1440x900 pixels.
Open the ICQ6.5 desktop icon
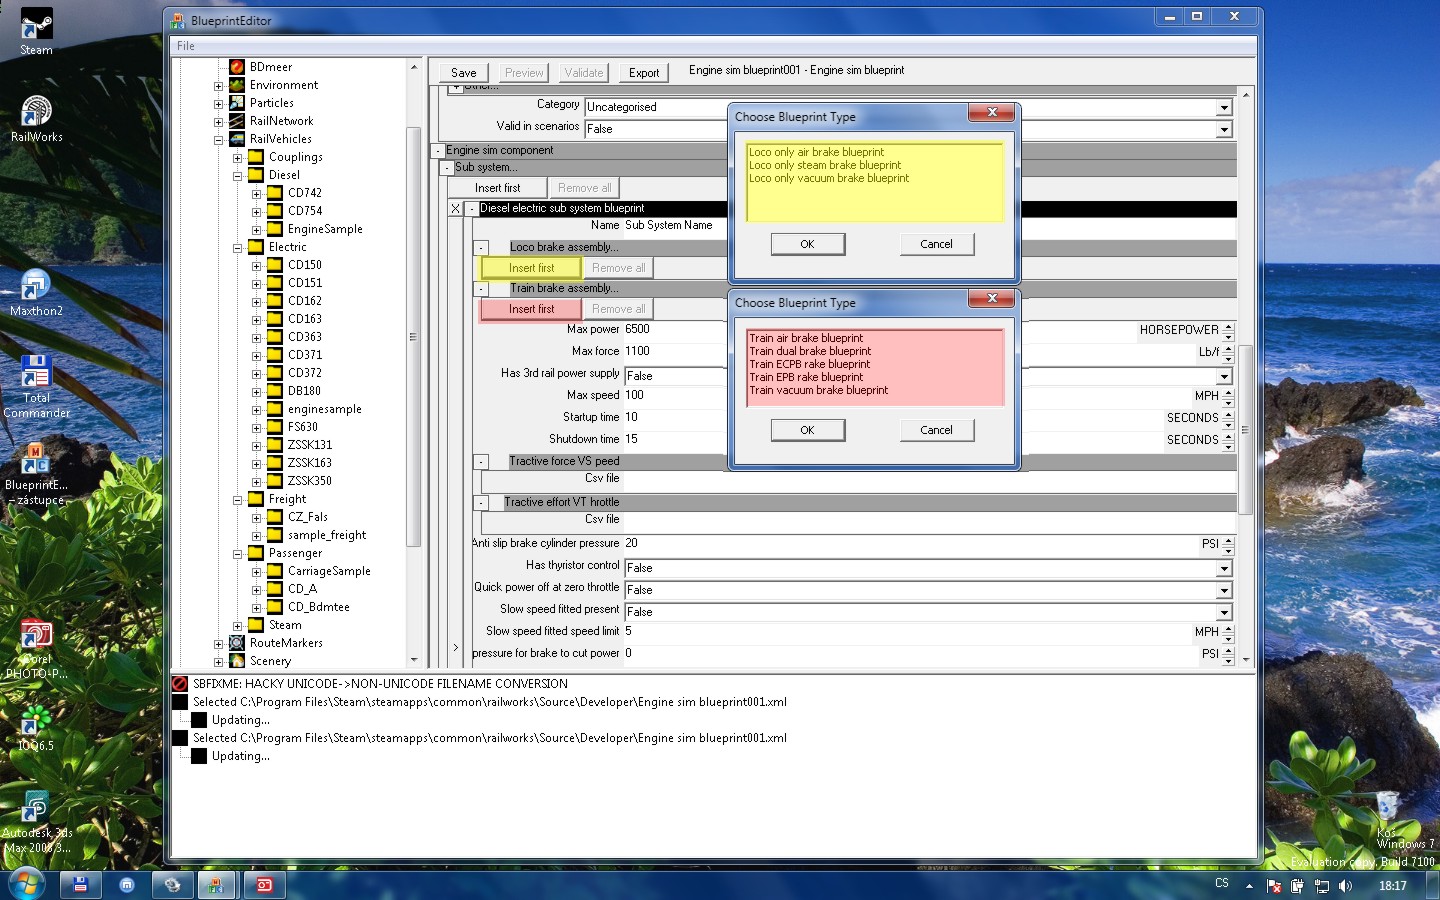pos(36,728)
